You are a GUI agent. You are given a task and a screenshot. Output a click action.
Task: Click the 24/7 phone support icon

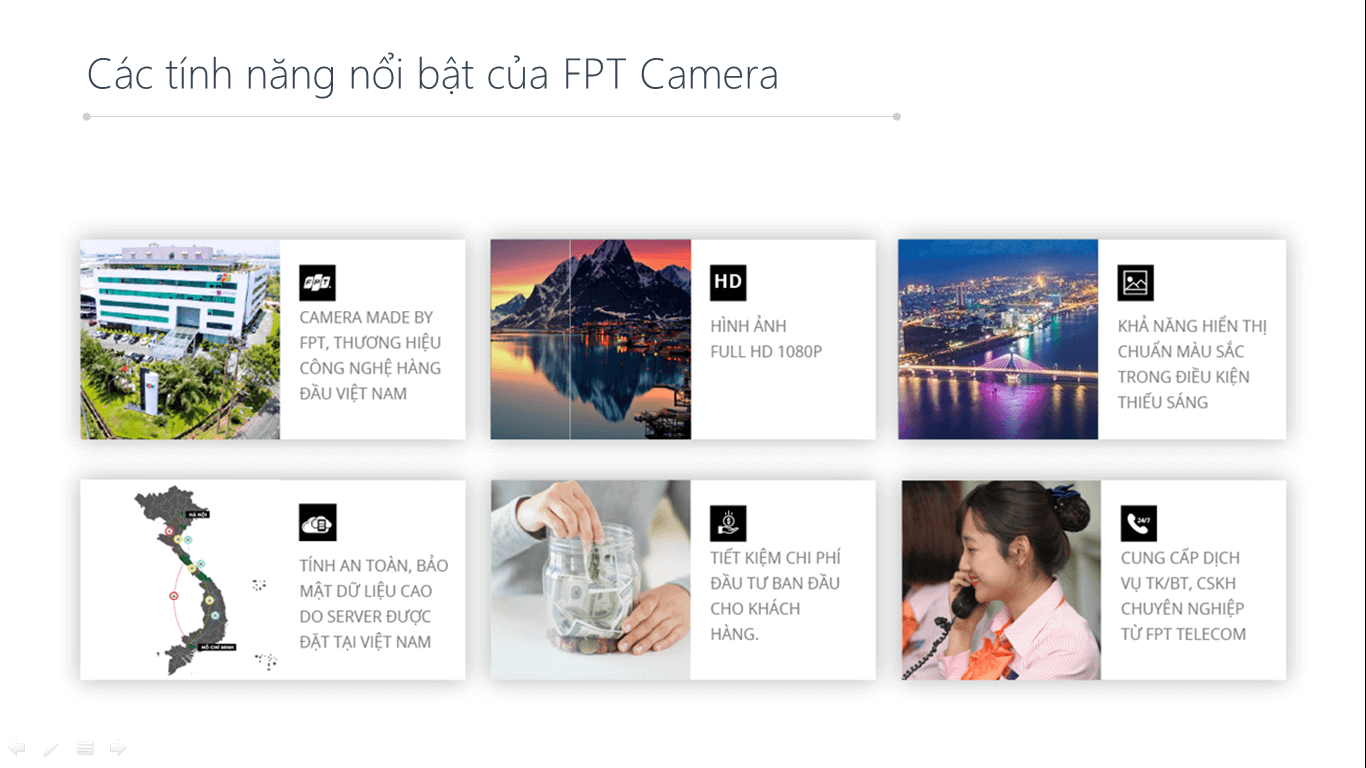[x=1138, y=523]
